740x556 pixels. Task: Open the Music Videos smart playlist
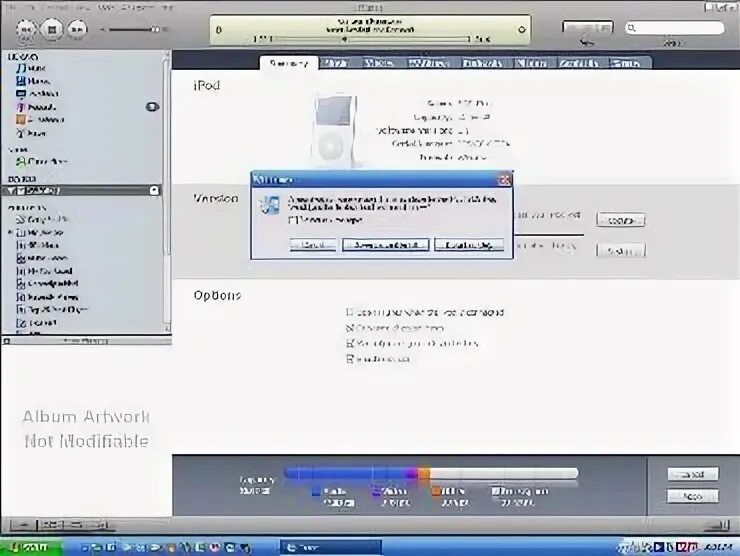click(x=42, y=258)
